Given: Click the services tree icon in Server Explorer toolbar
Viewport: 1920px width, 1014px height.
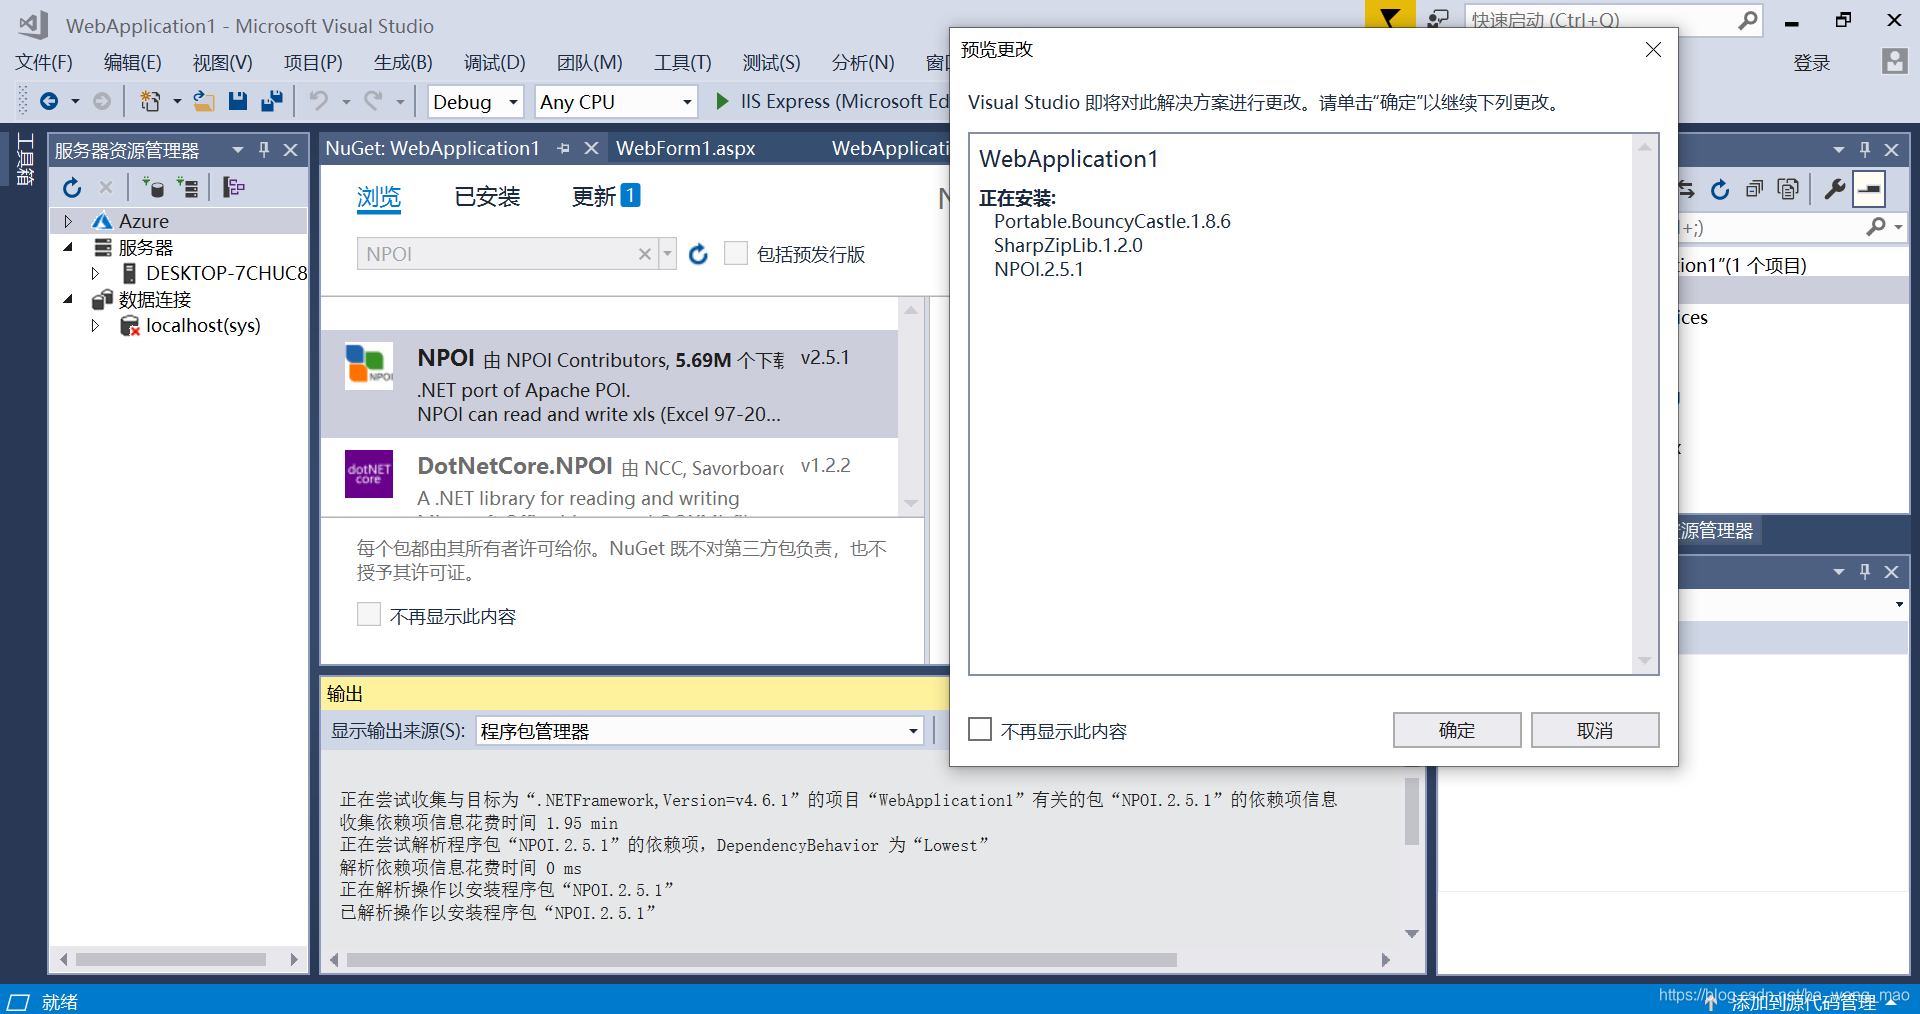Looking at the screenshot, I should (234, 187).
